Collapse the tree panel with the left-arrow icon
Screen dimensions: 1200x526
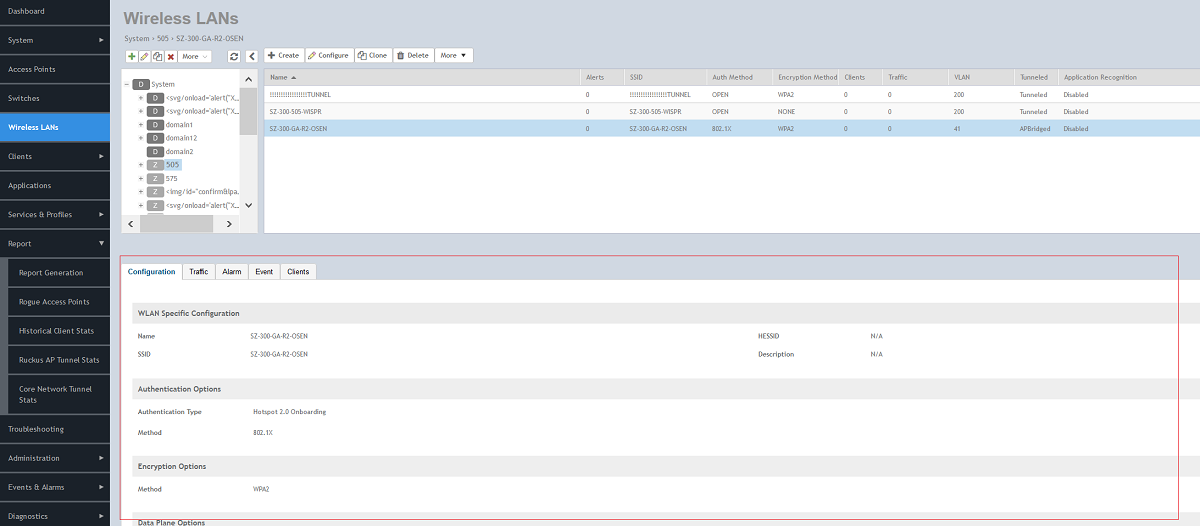251,56
